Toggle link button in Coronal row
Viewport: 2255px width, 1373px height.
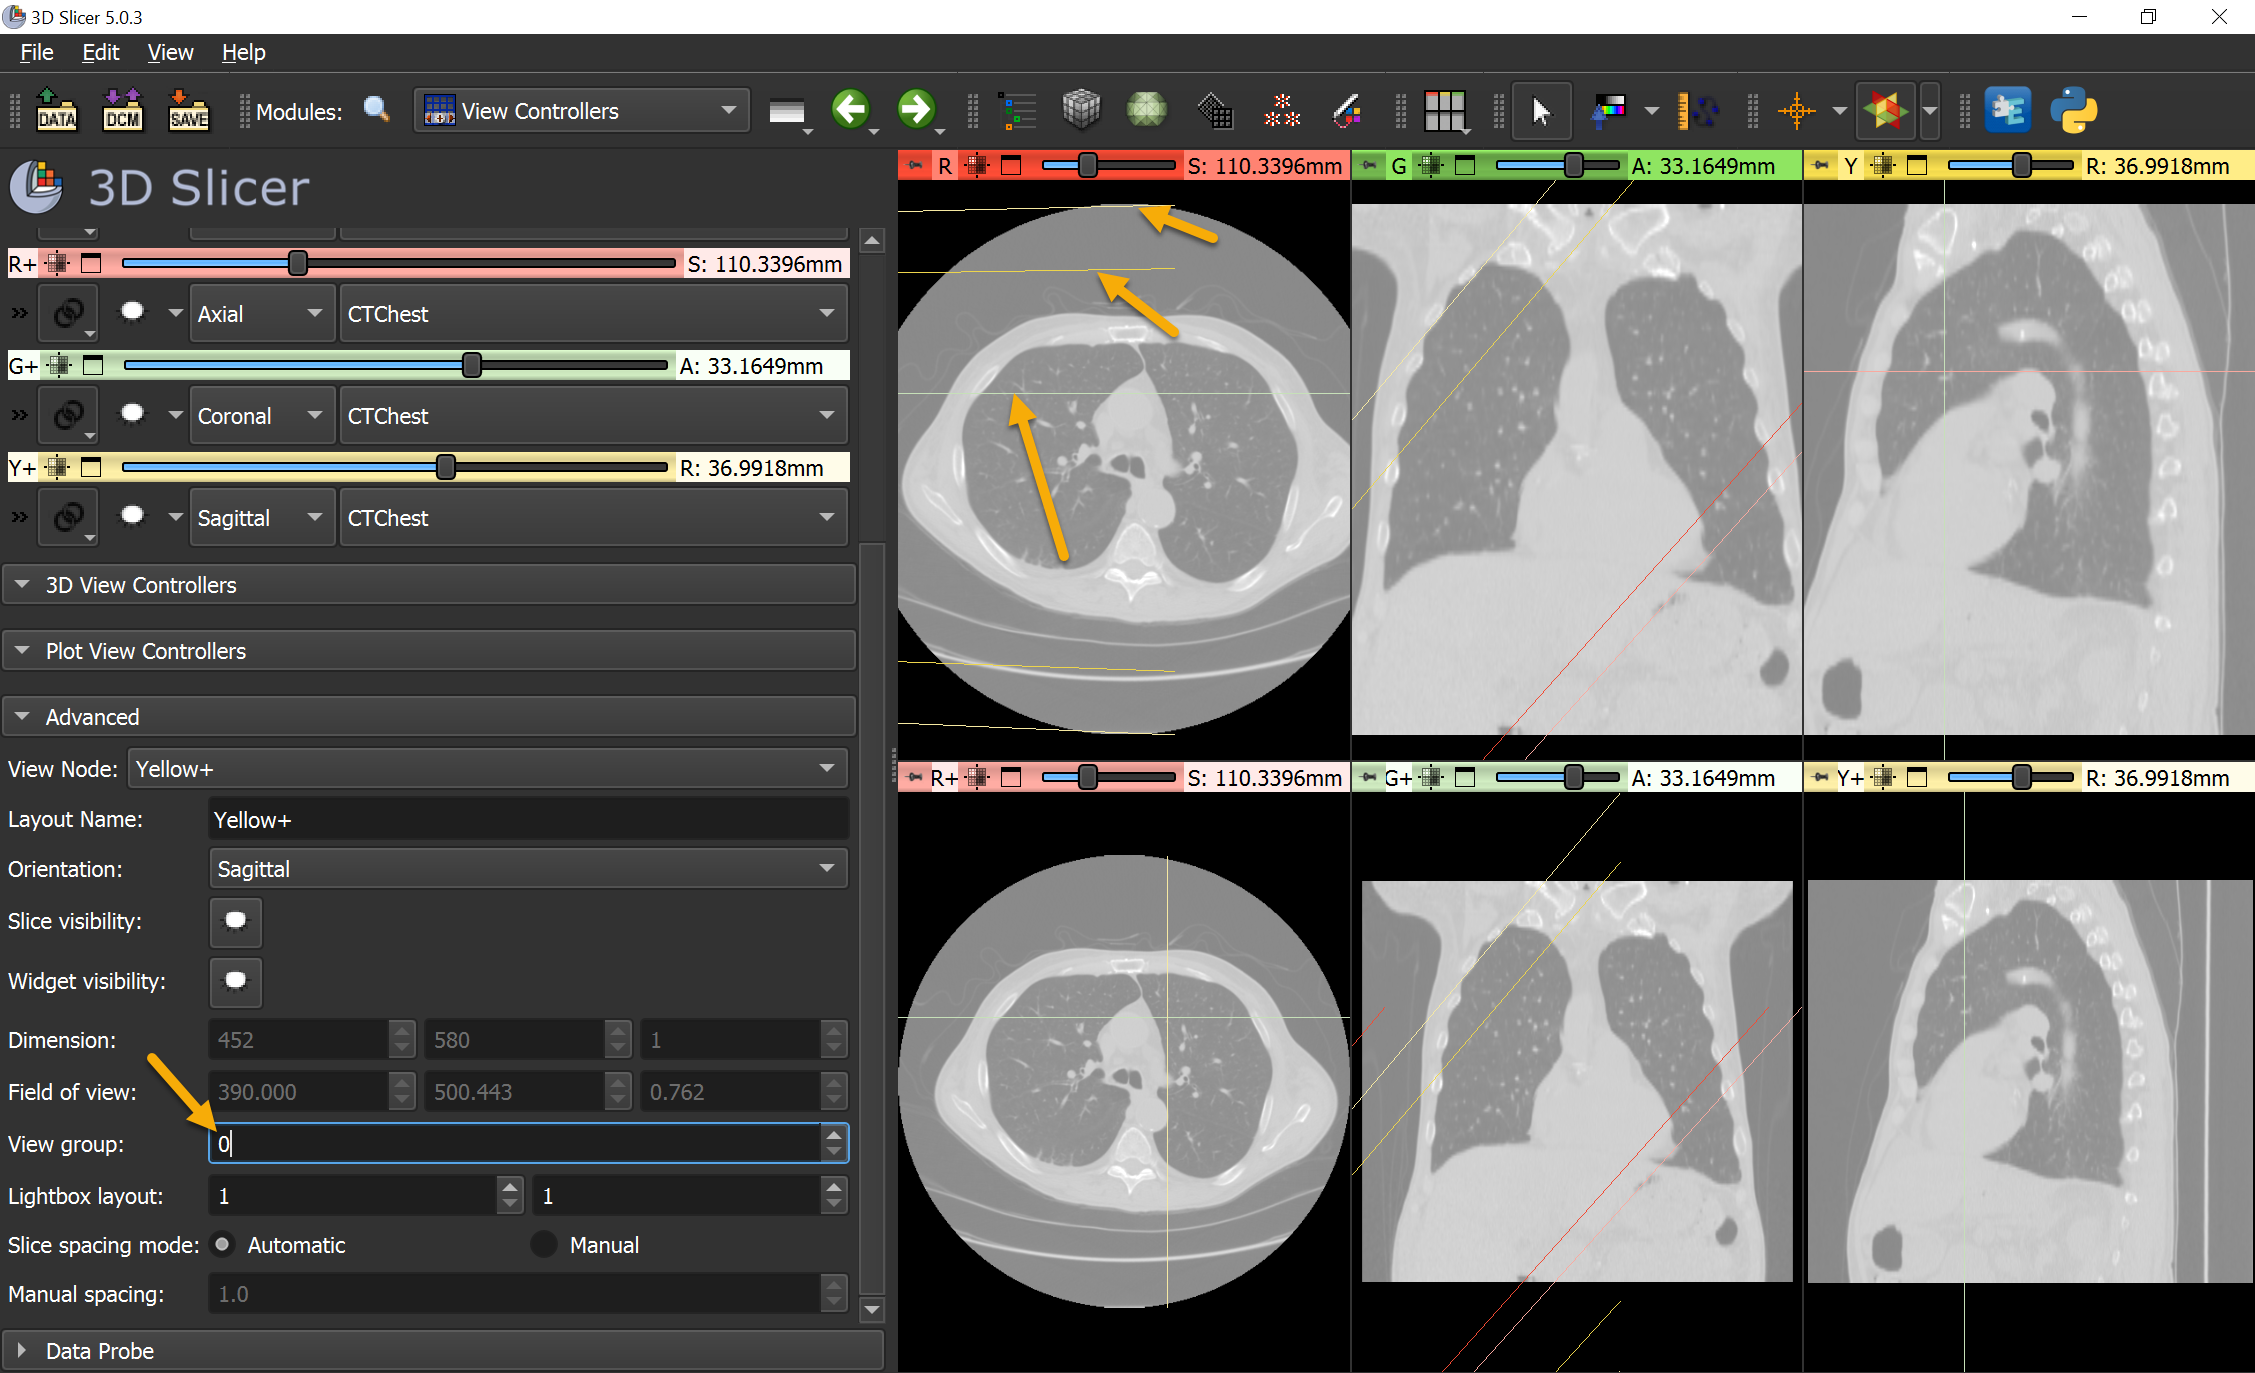click(68, 415)
